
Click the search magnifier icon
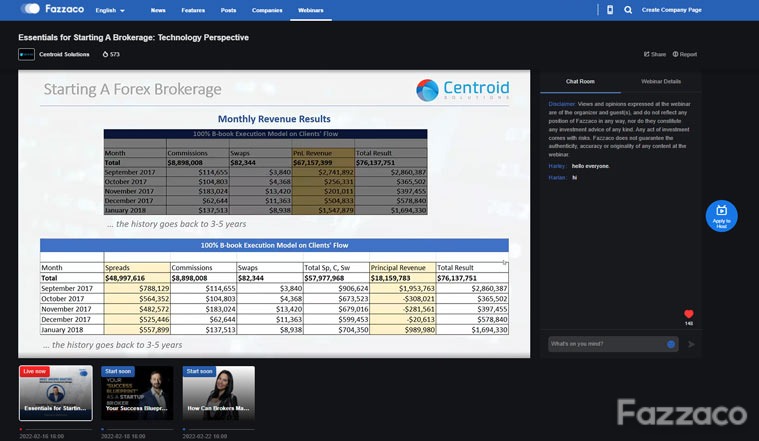coord(628,10)
